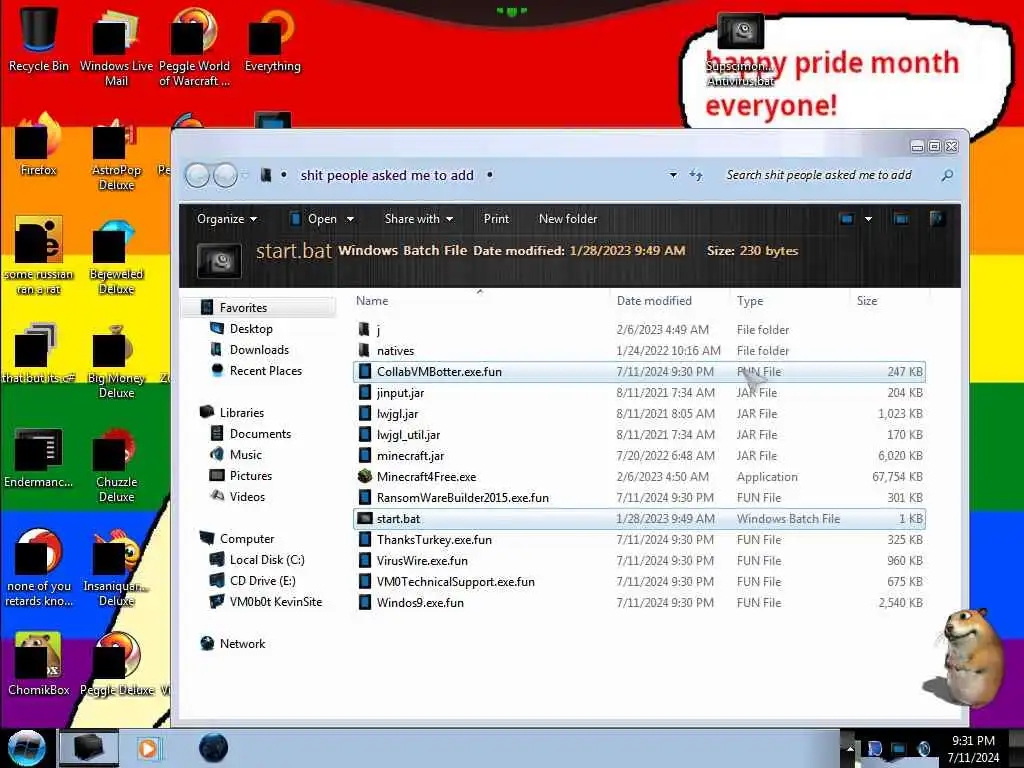
Task: Select Minecraft4Free.exe application
Action: click(639, 477)
